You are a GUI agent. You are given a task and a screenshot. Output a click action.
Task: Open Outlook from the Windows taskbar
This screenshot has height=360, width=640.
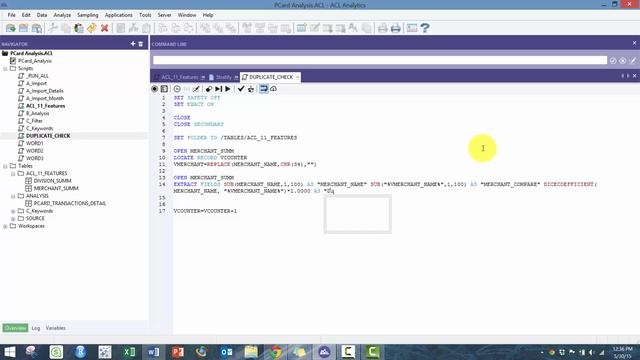coord(226,352)
